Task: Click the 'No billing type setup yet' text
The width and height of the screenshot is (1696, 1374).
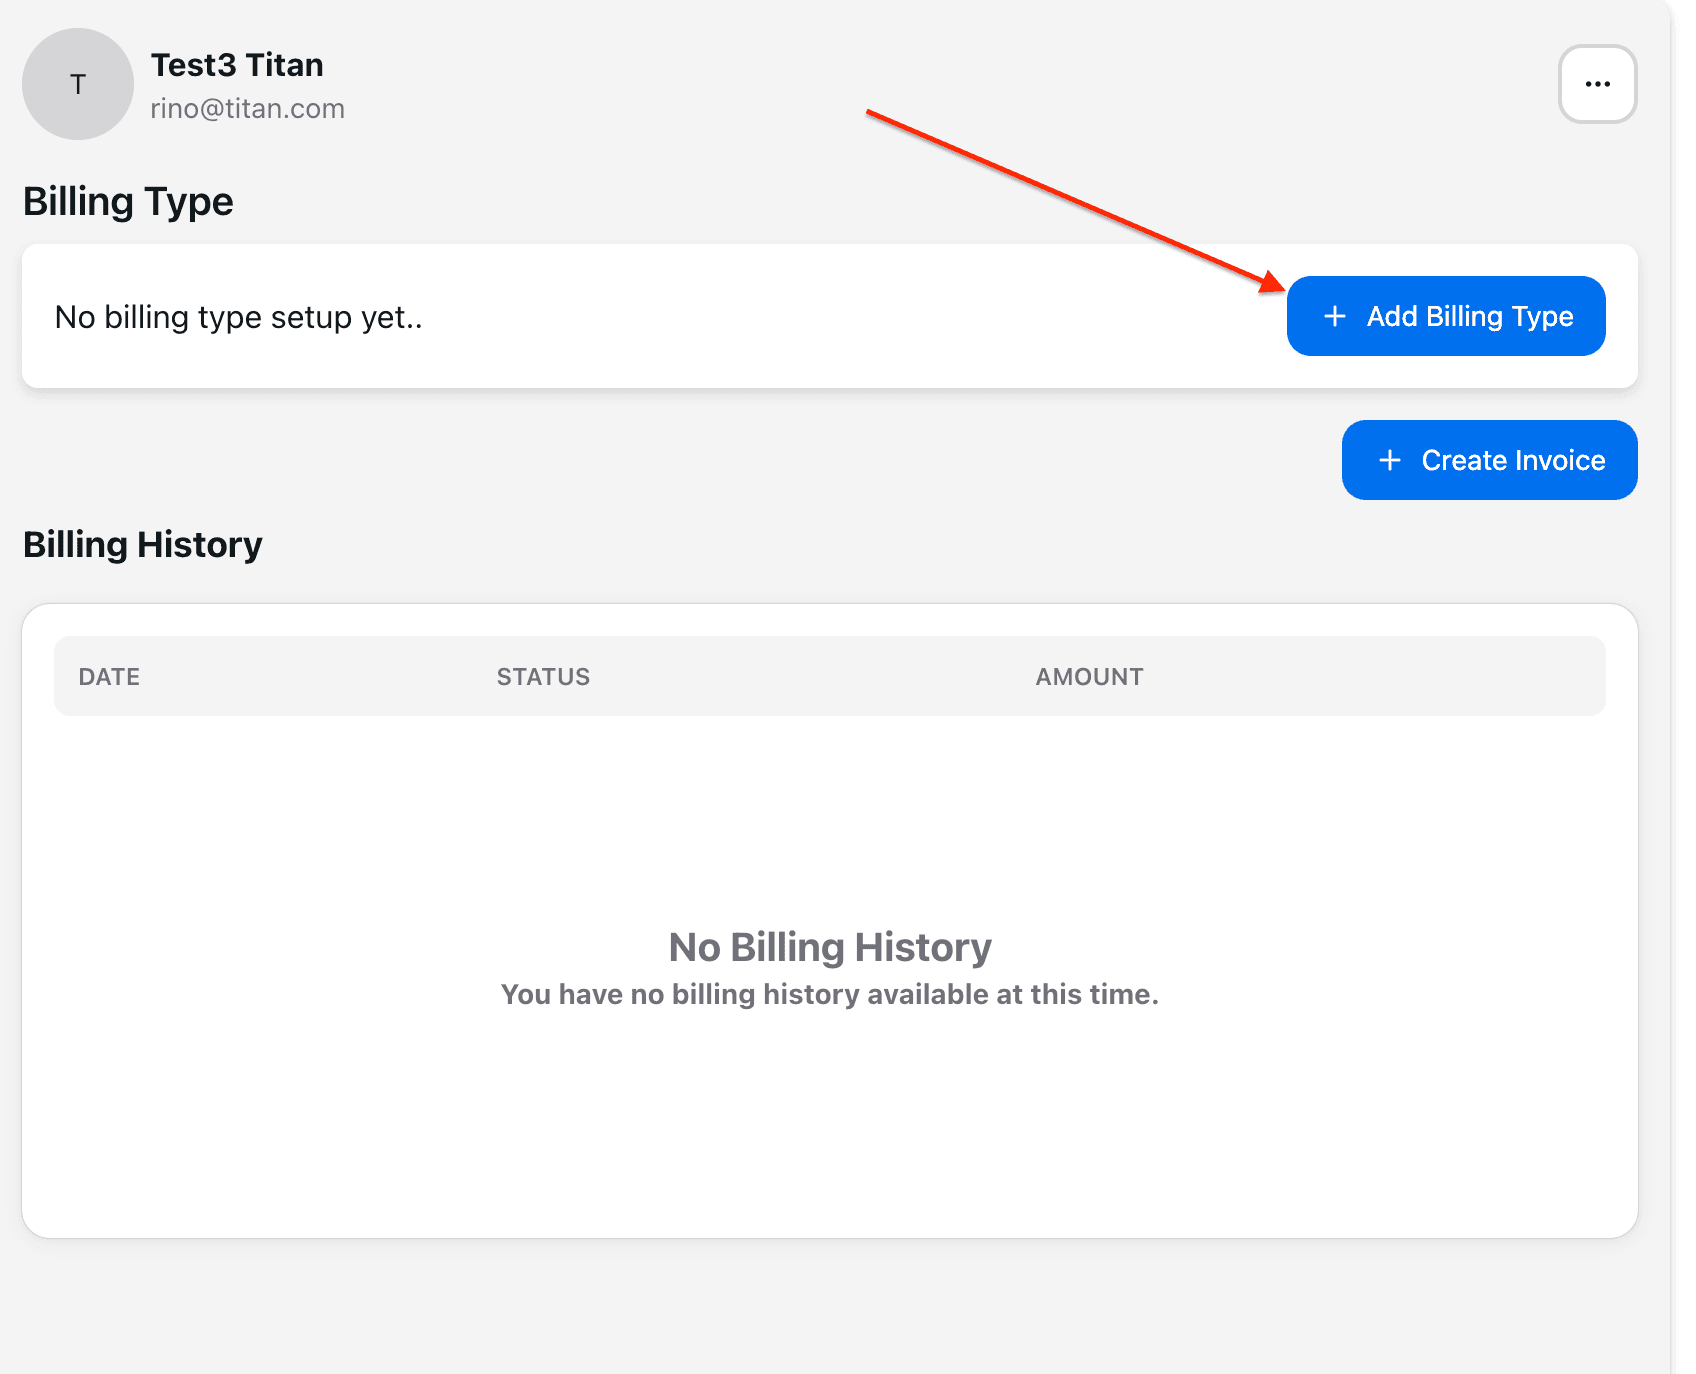Action: 238,317
